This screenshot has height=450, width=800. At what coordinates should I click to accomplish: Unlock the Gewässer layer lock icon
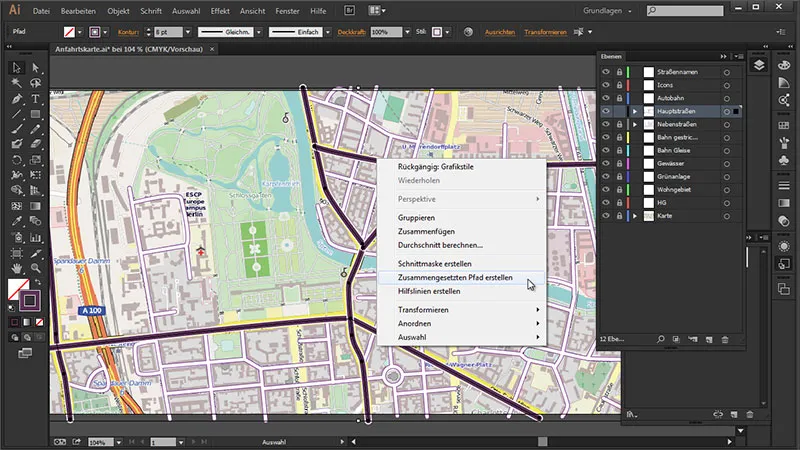click(619, 163)
